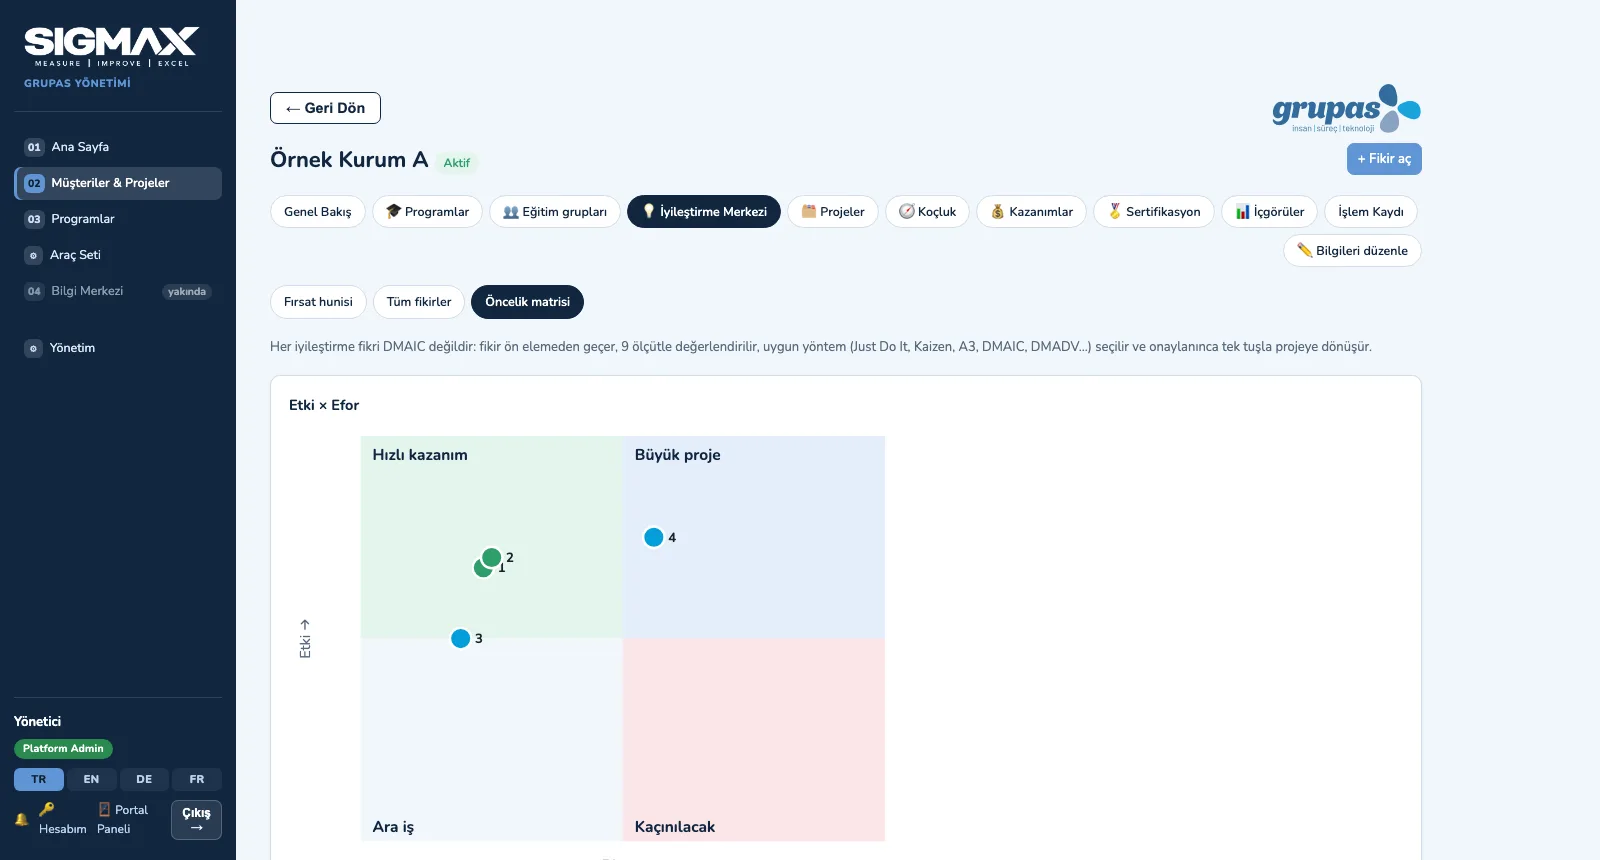Select the Öncelik matrisi view
The image size is (1600, 860).
click(x=527, y=302)
